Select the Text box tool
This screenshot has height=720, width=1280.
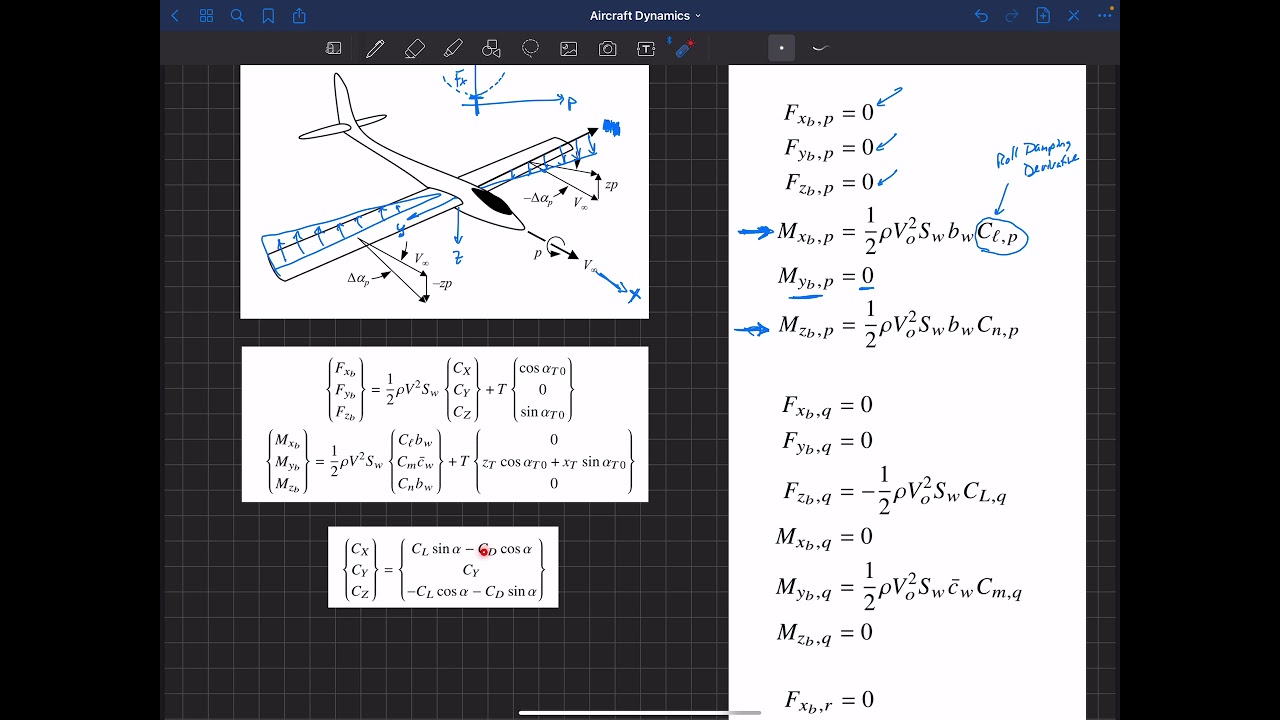click(x=646, y=48)
